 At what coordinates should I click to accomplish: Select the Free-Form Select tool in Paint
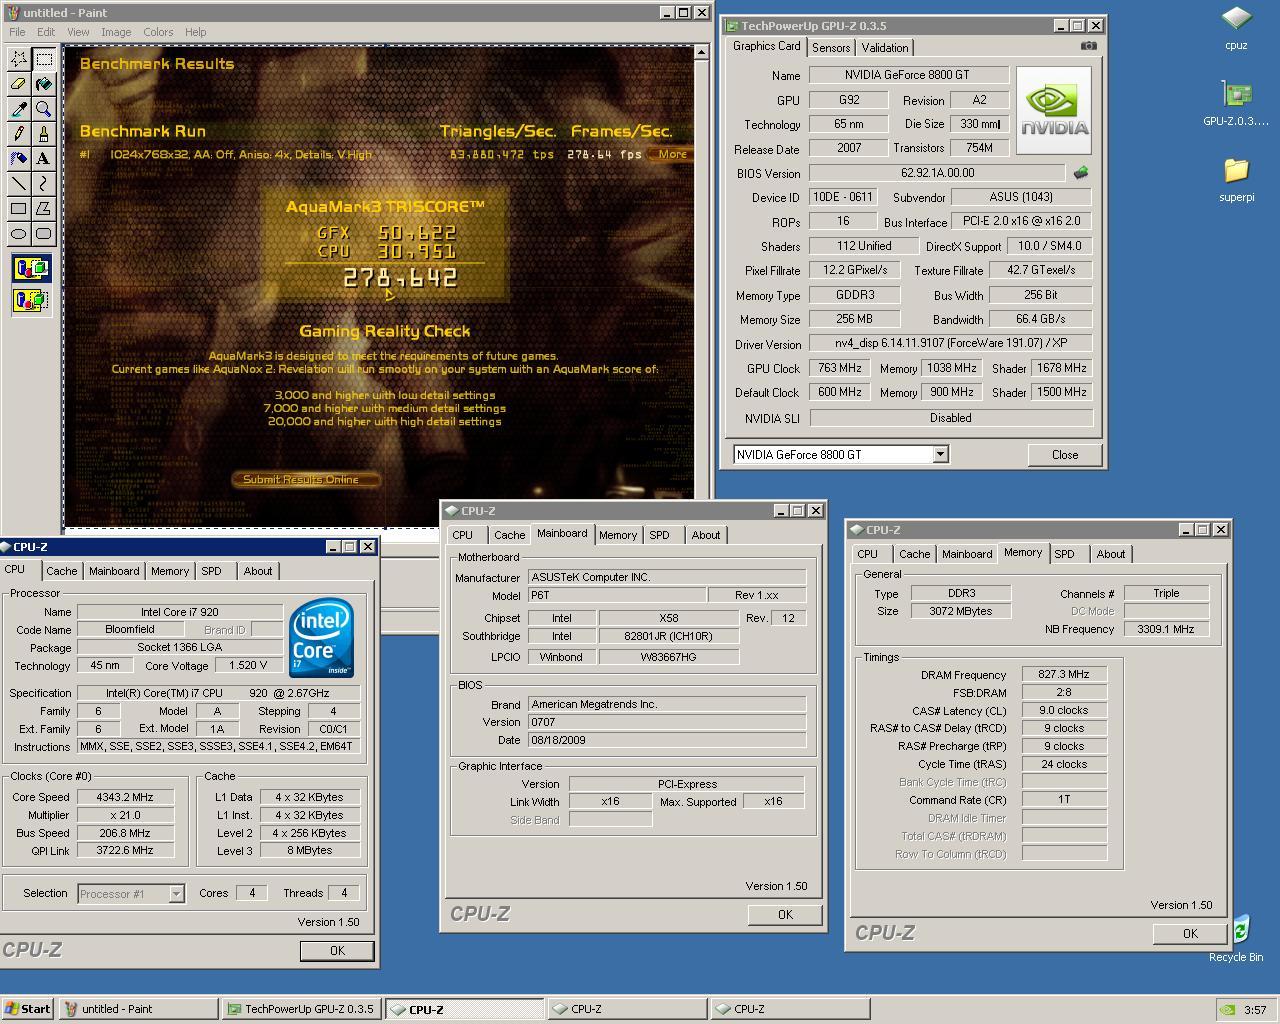pos(18,59)
